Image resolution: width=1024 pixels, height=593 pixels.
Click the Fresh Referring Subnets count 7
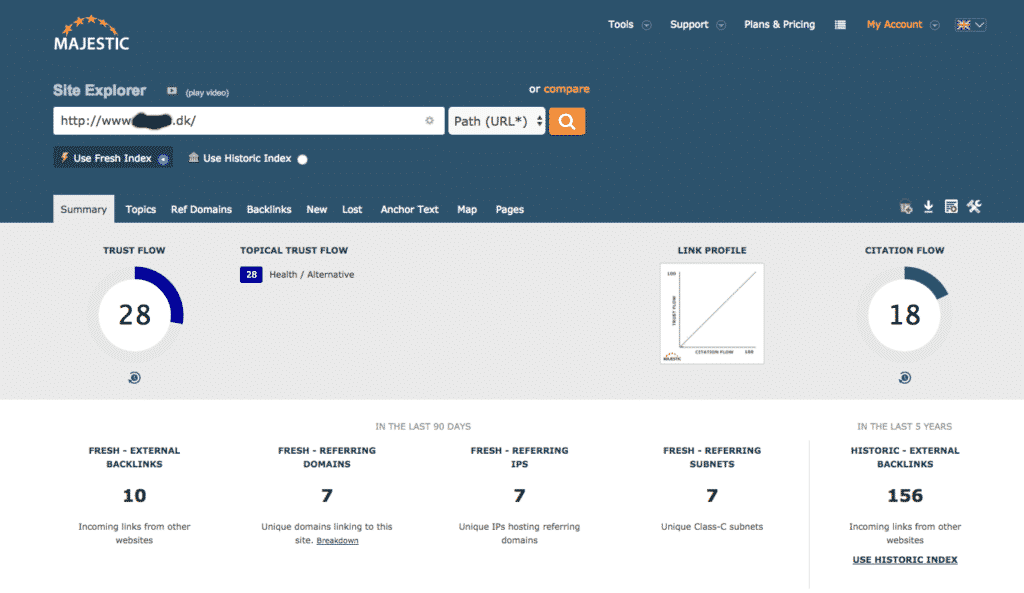point(712,496)
